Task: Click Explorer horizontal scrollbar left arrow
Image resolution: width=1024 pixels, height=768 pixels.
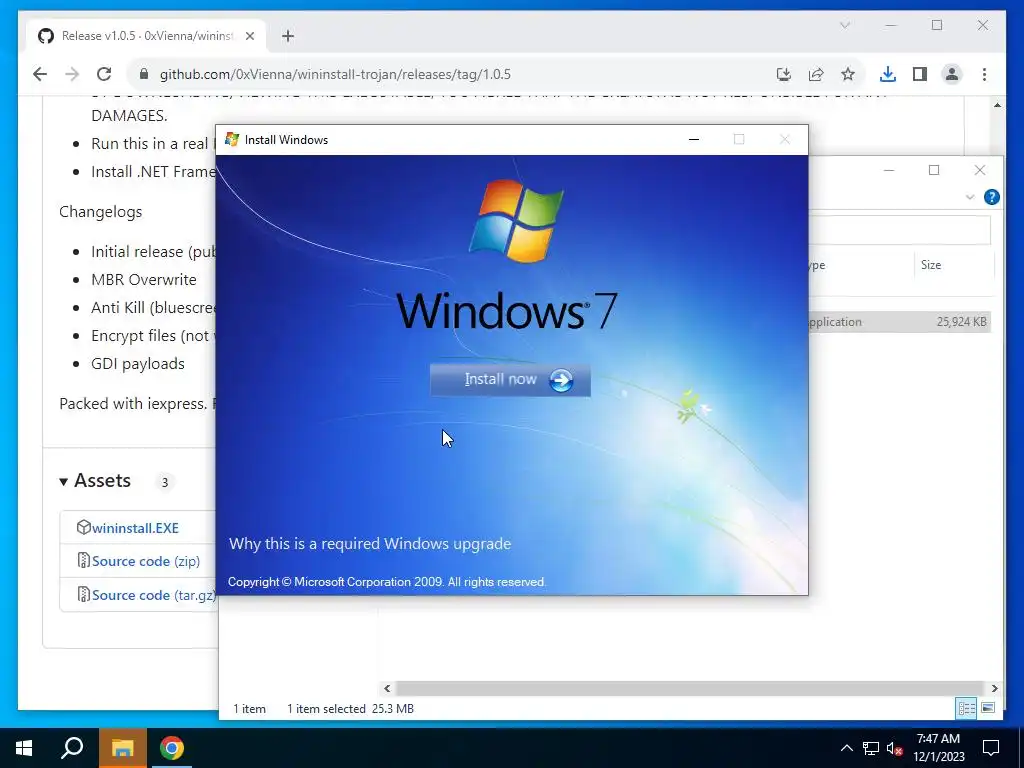Action: point(387,688)
